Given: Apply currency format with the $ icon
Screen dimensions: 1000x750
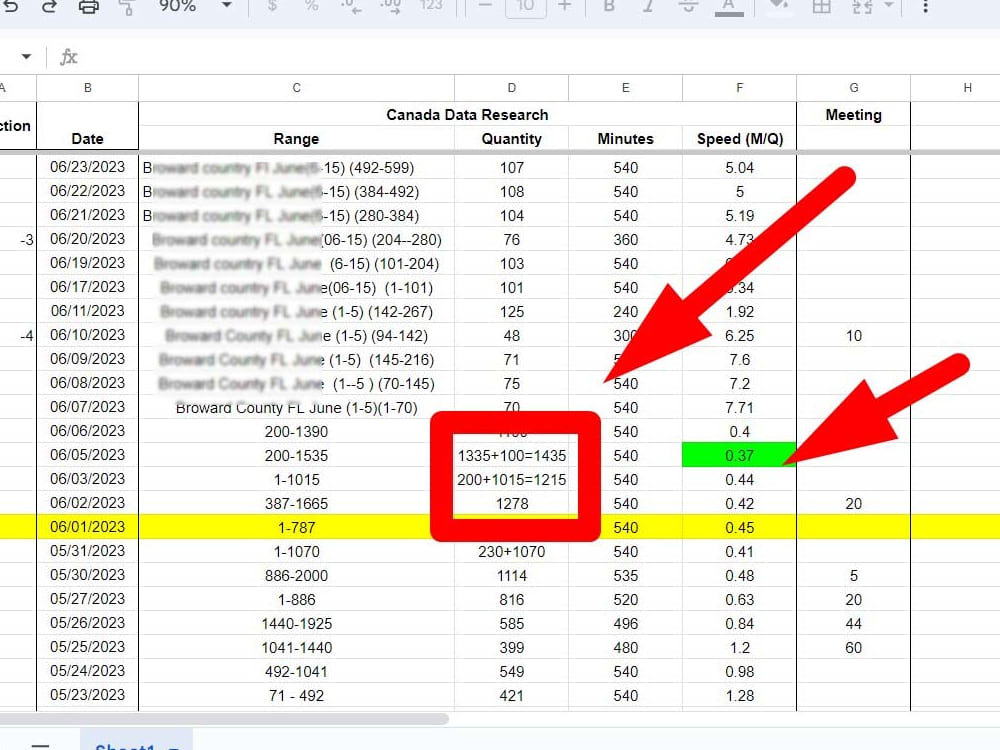Looking at the screenshot, I should tap(272, 6).
